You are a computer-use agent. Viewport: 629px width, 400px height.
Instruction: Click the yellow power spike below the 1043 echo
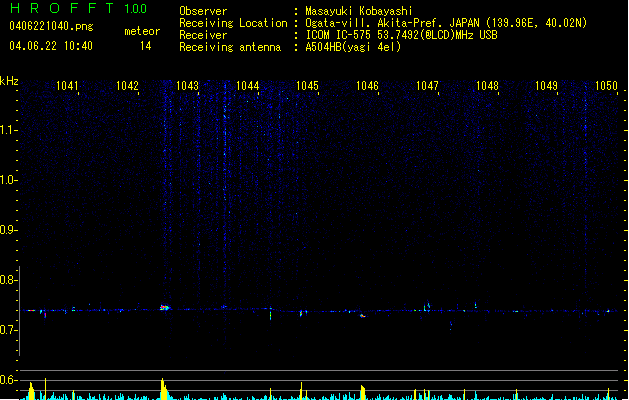[x=164, y=389]
